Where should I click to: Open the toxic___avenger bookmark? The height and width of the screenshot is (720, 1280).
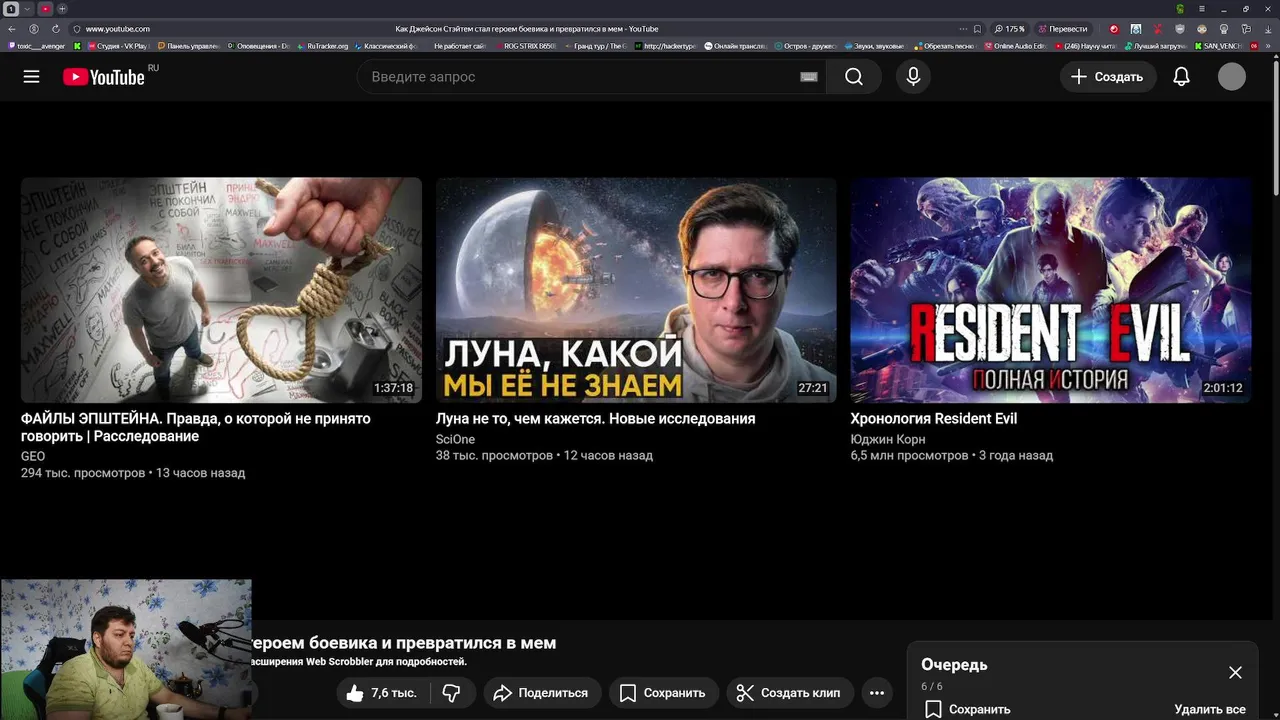pyautogui.click(x=38, y=46)
